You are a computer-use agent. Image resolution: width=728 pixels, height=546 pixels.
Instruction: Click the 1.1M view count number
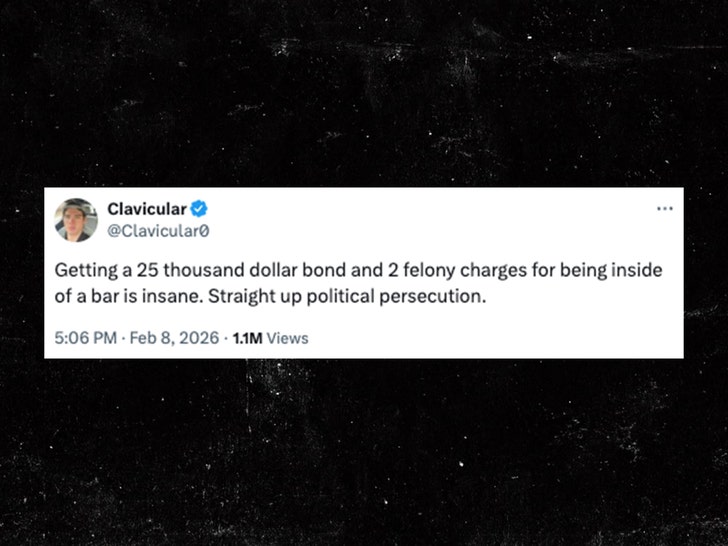(x=247, y=338)
